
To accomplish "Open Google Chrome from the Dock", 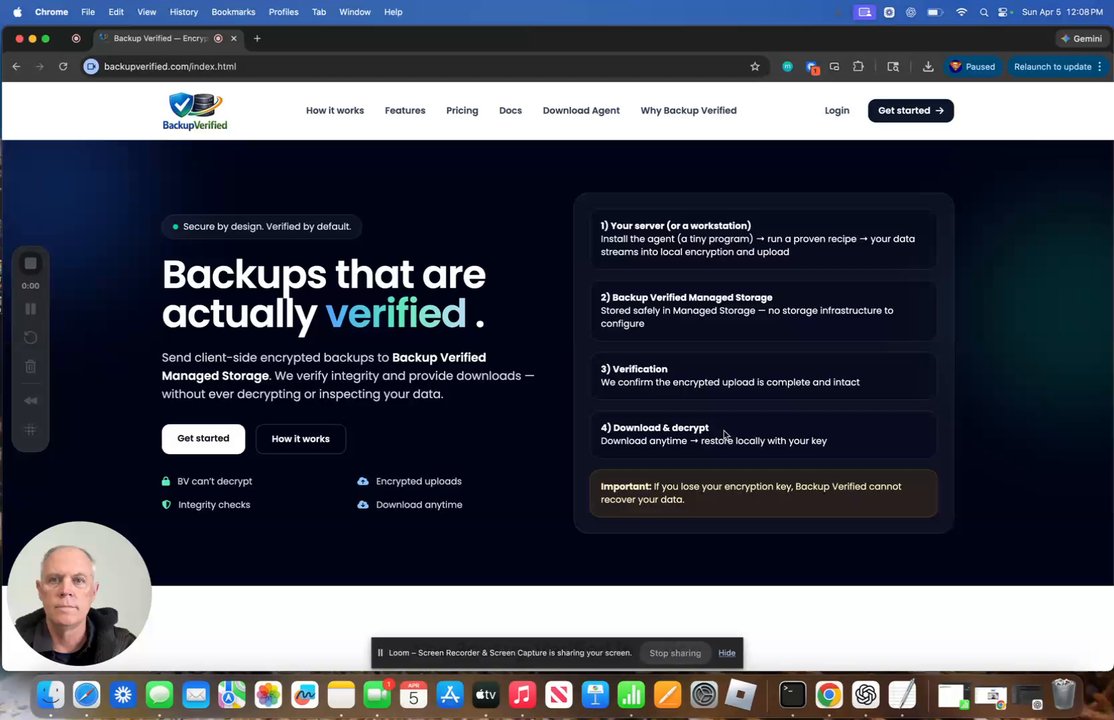I will pyautogui.click(x=828, y=695).
